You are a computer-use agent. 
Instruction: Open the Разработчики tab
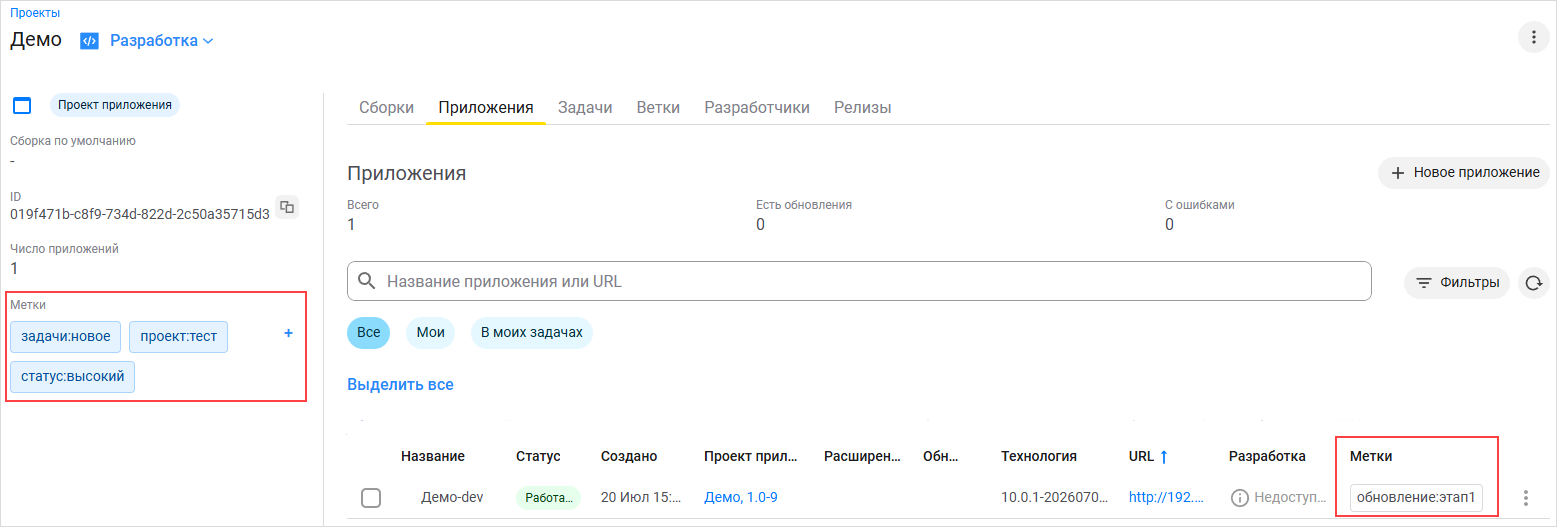[x=757, y=107]
